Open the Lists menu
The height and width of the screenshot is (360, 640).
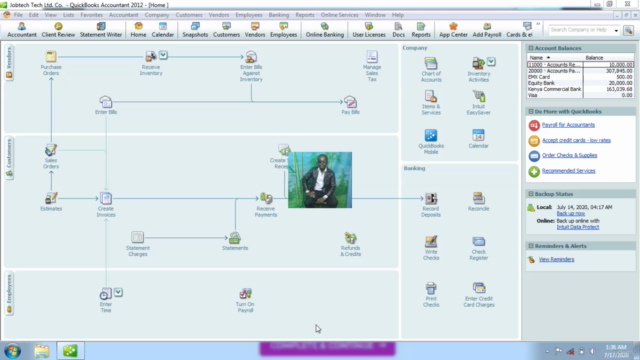(69, 15)
